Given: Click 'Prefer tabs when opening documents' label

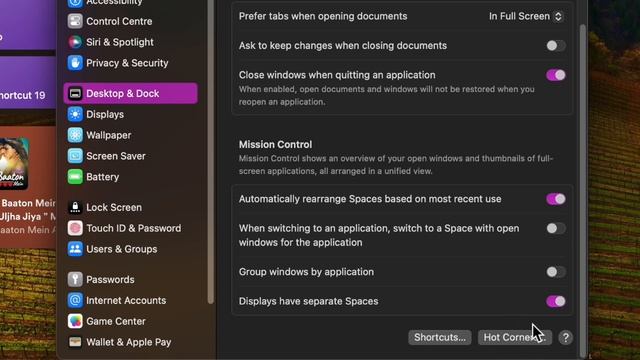Looking at the screenshot, I should 323,16.
